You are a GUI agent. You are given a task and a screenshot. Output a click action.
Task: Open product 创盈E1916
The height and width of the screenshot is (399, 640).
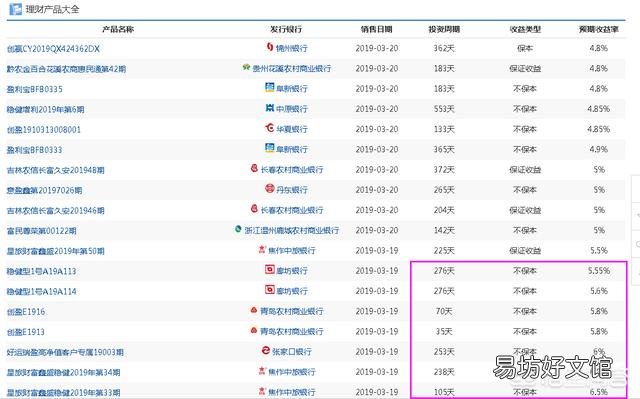(x=26, y=312)
